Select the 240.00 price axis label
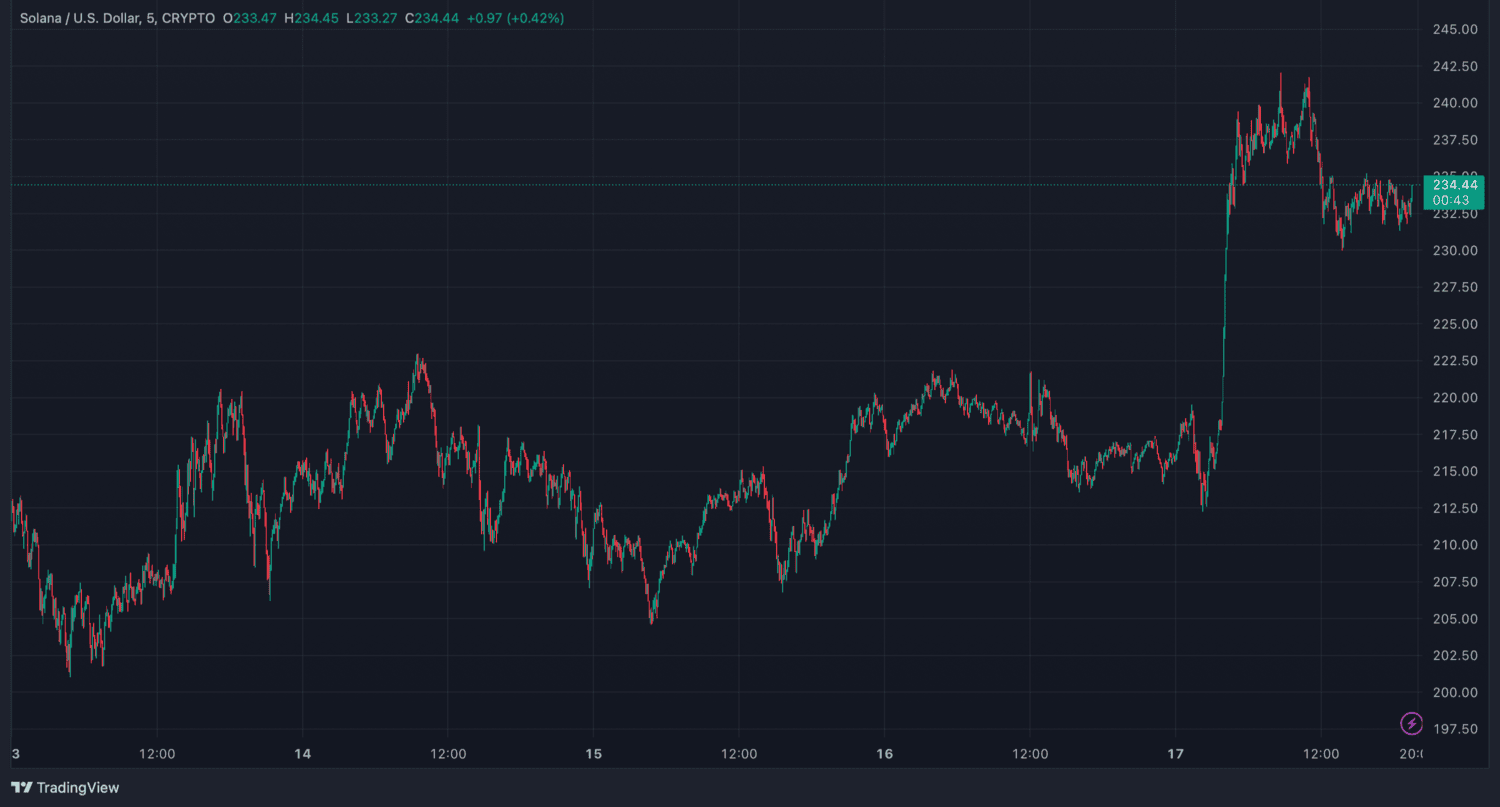1500x807 pixels. coord(1455,103)
